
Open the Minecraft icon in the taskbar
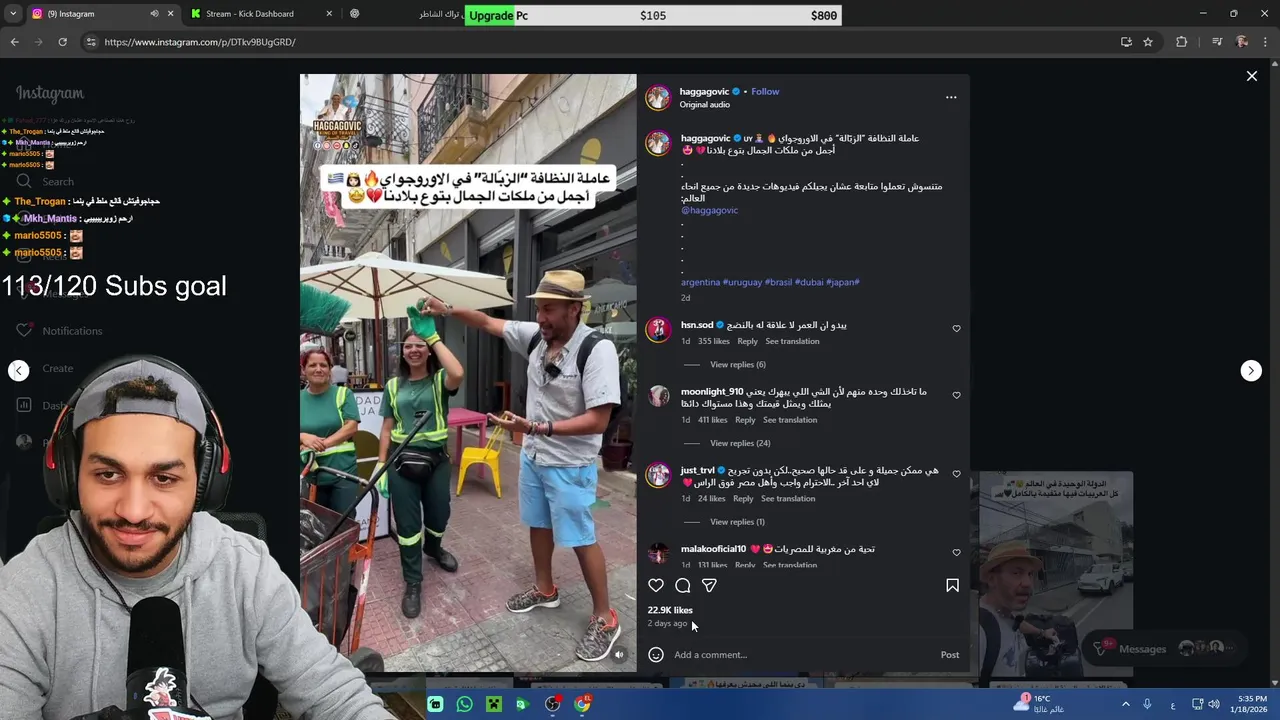pos(493,704)
